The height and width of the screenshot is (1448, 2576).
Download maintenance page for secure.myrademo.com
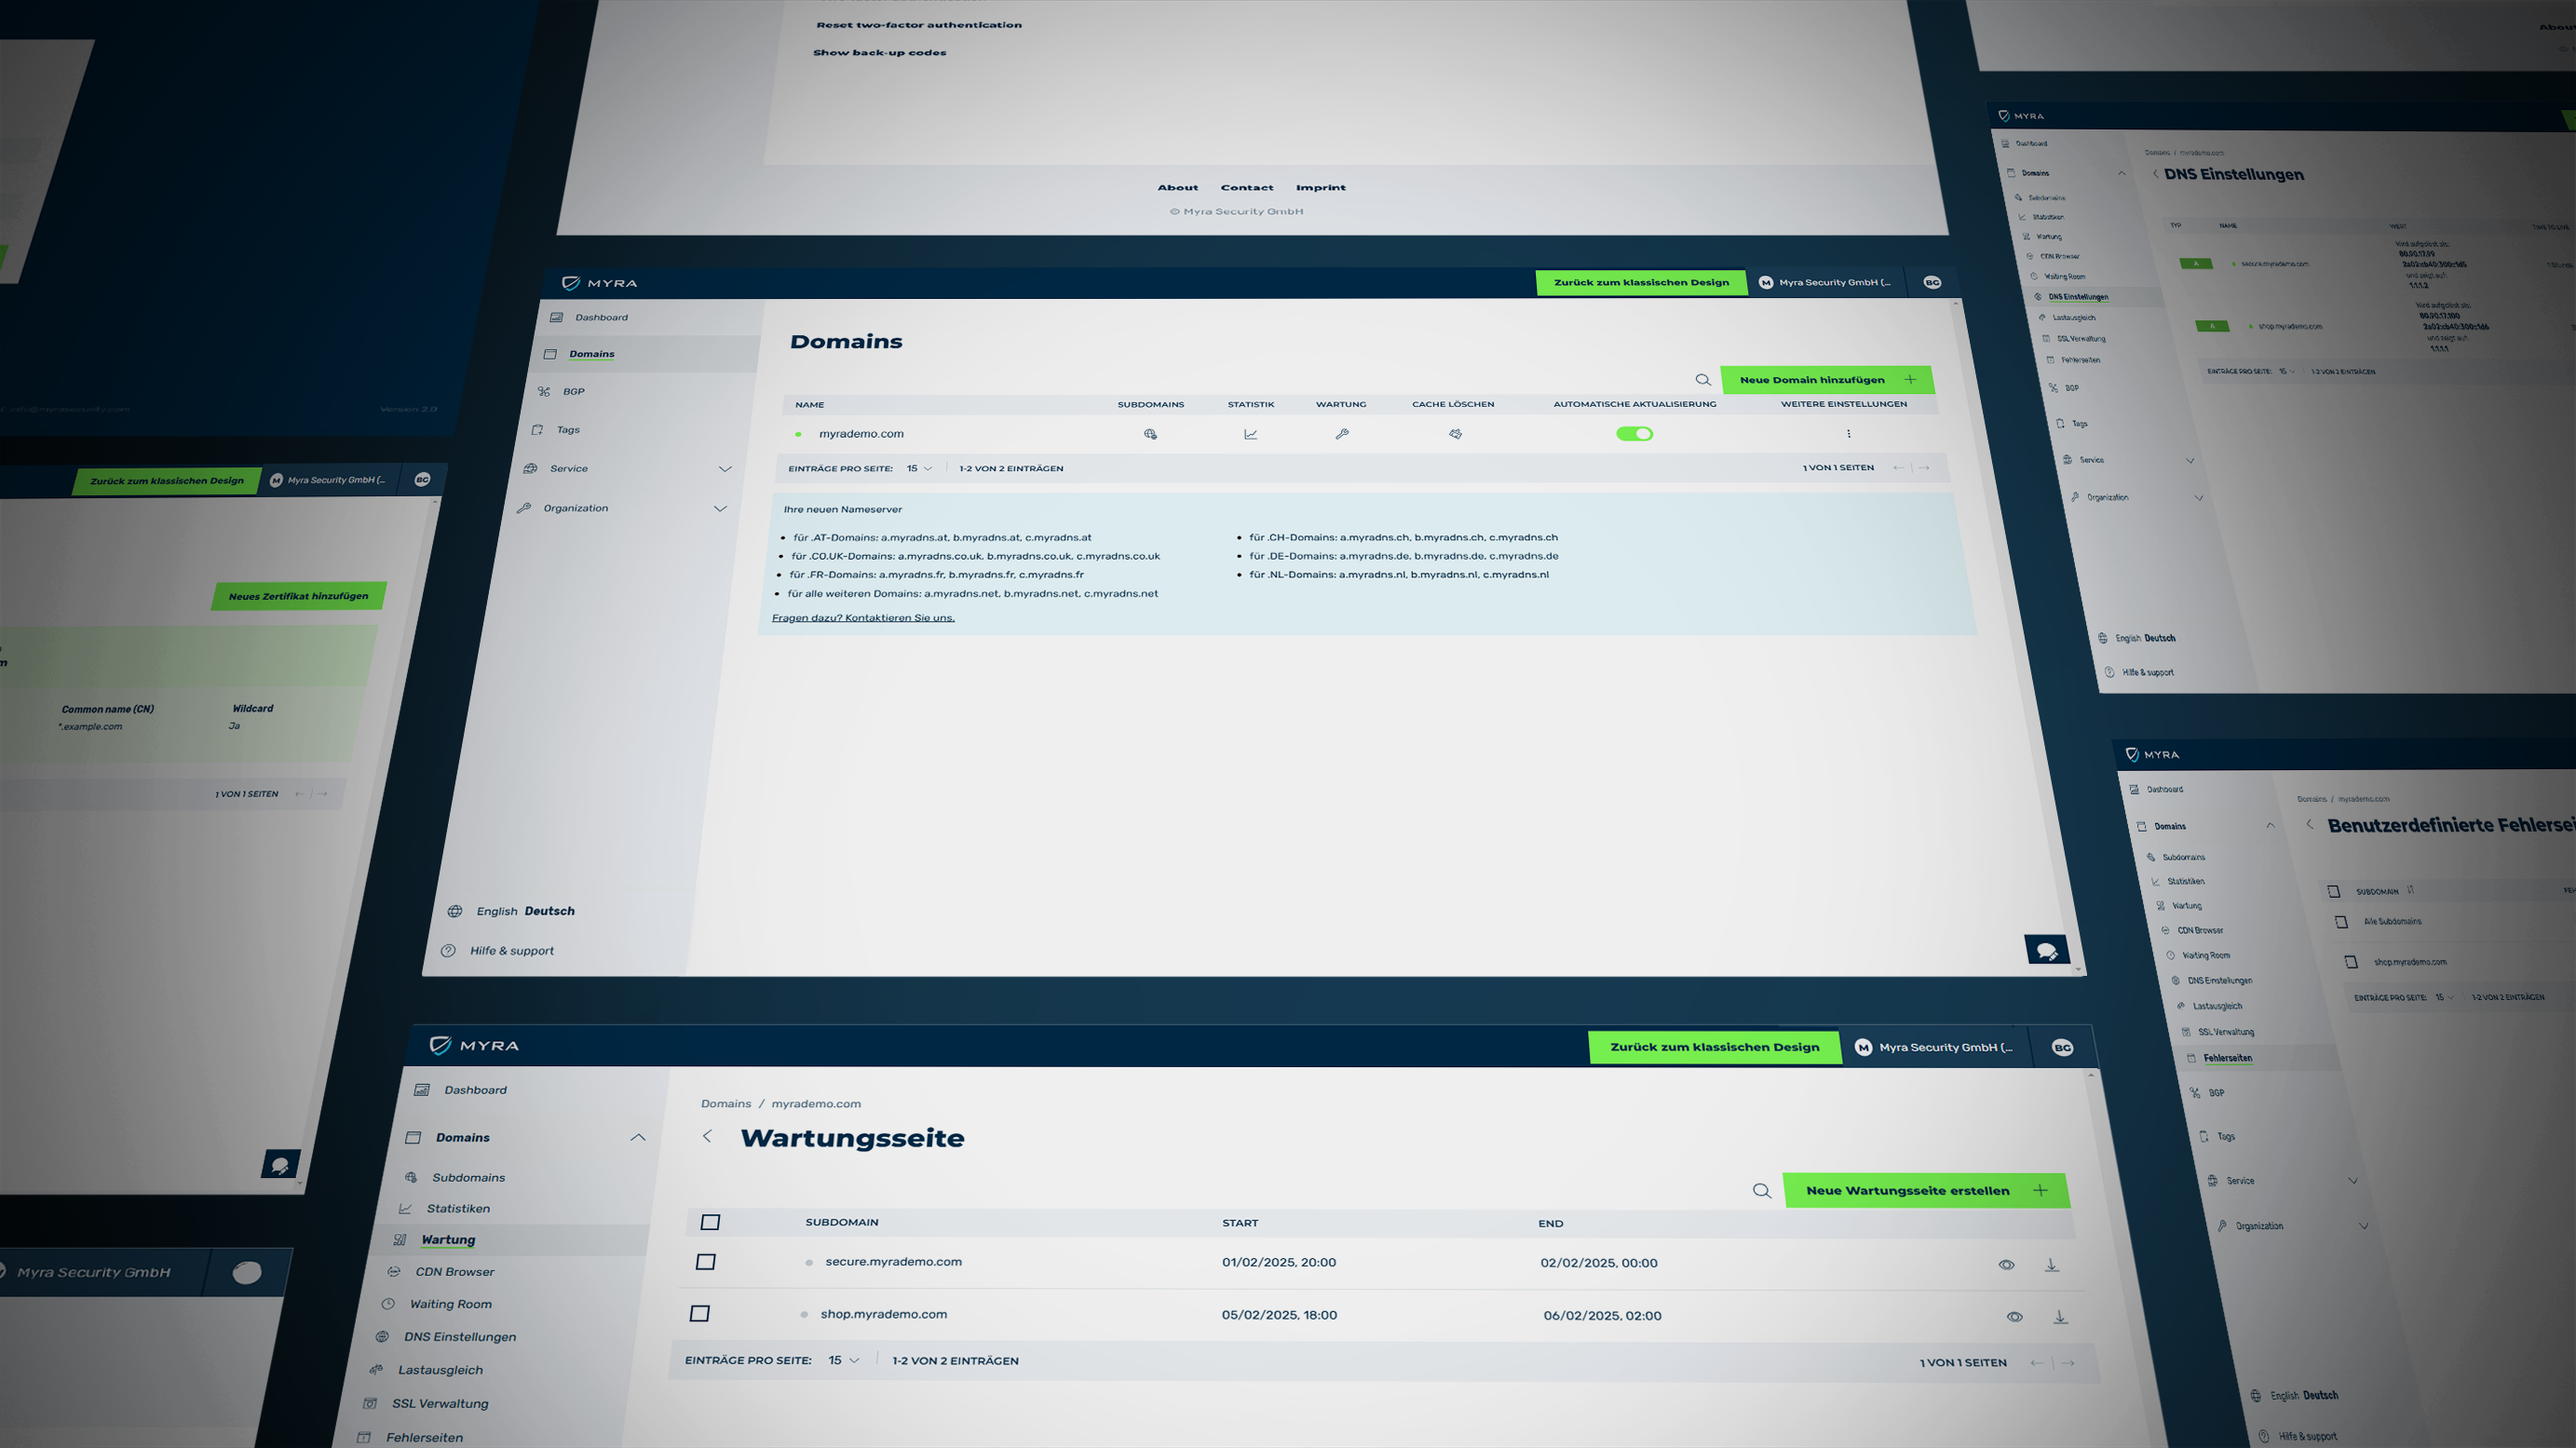click(2051, 1265)
